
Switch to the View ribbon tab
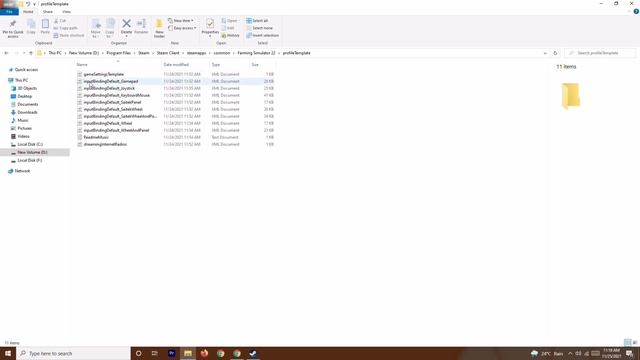(x=67, y=12)
